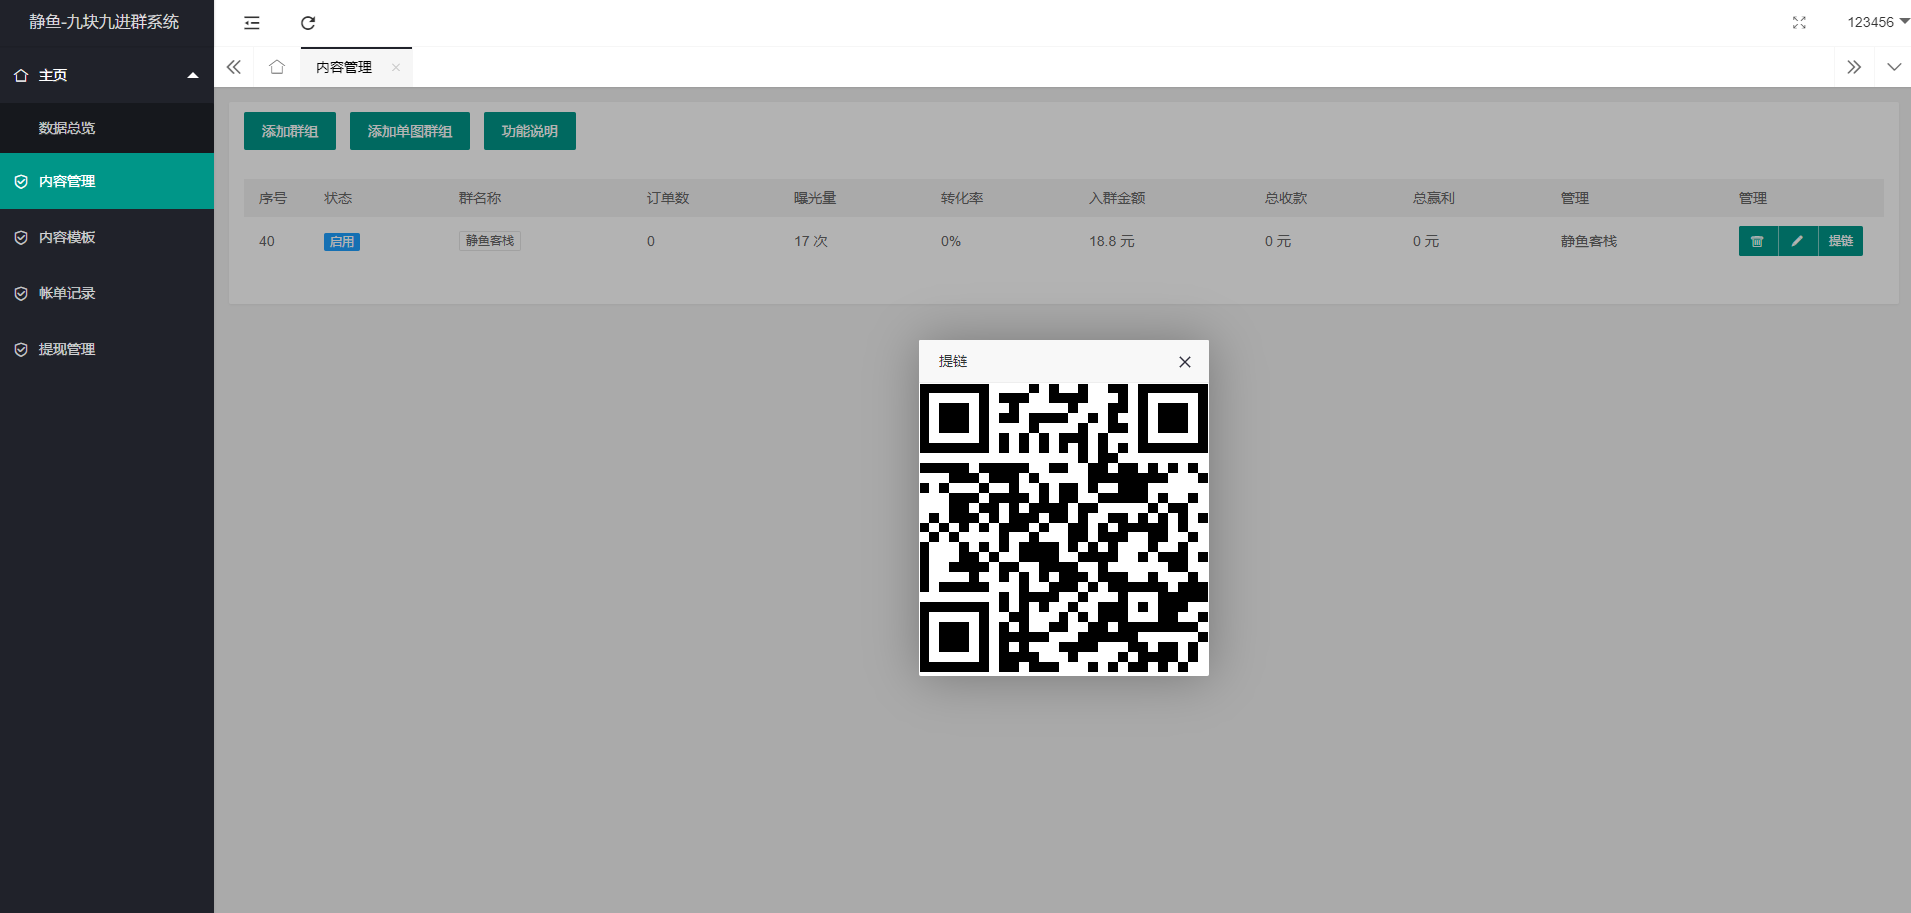Click the 状态 column header
The height and width of the screenshot is (913, 1911).
tap(338, 198)
